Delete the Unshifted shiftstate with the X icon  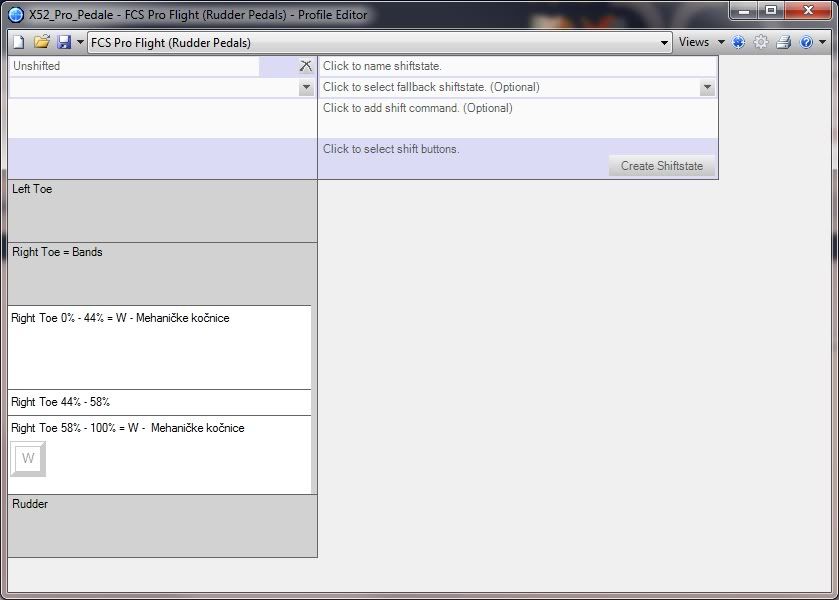click(306, 66)
